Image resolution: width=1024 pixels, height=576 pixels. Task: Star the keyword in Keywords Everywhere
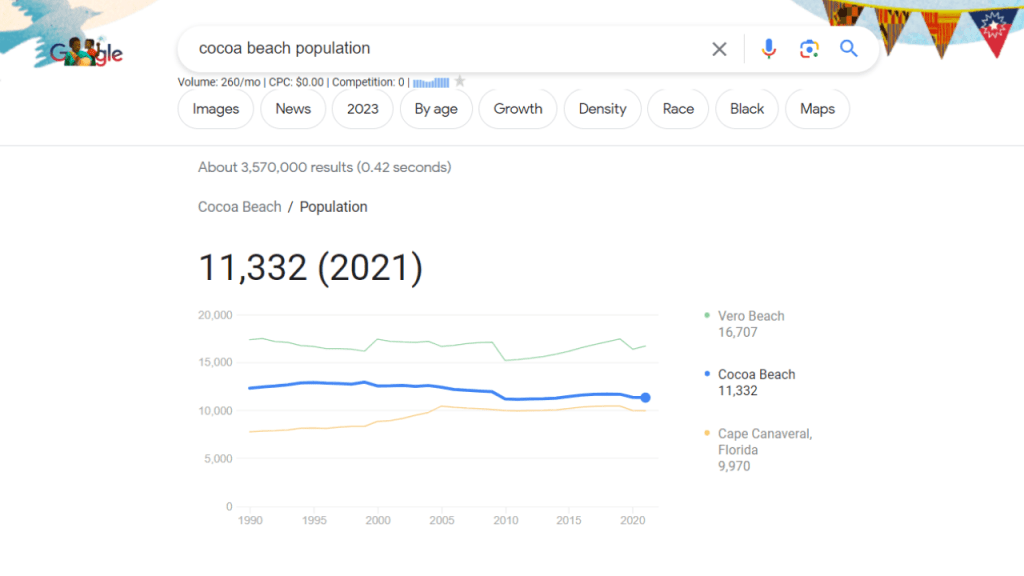[459, 81]
